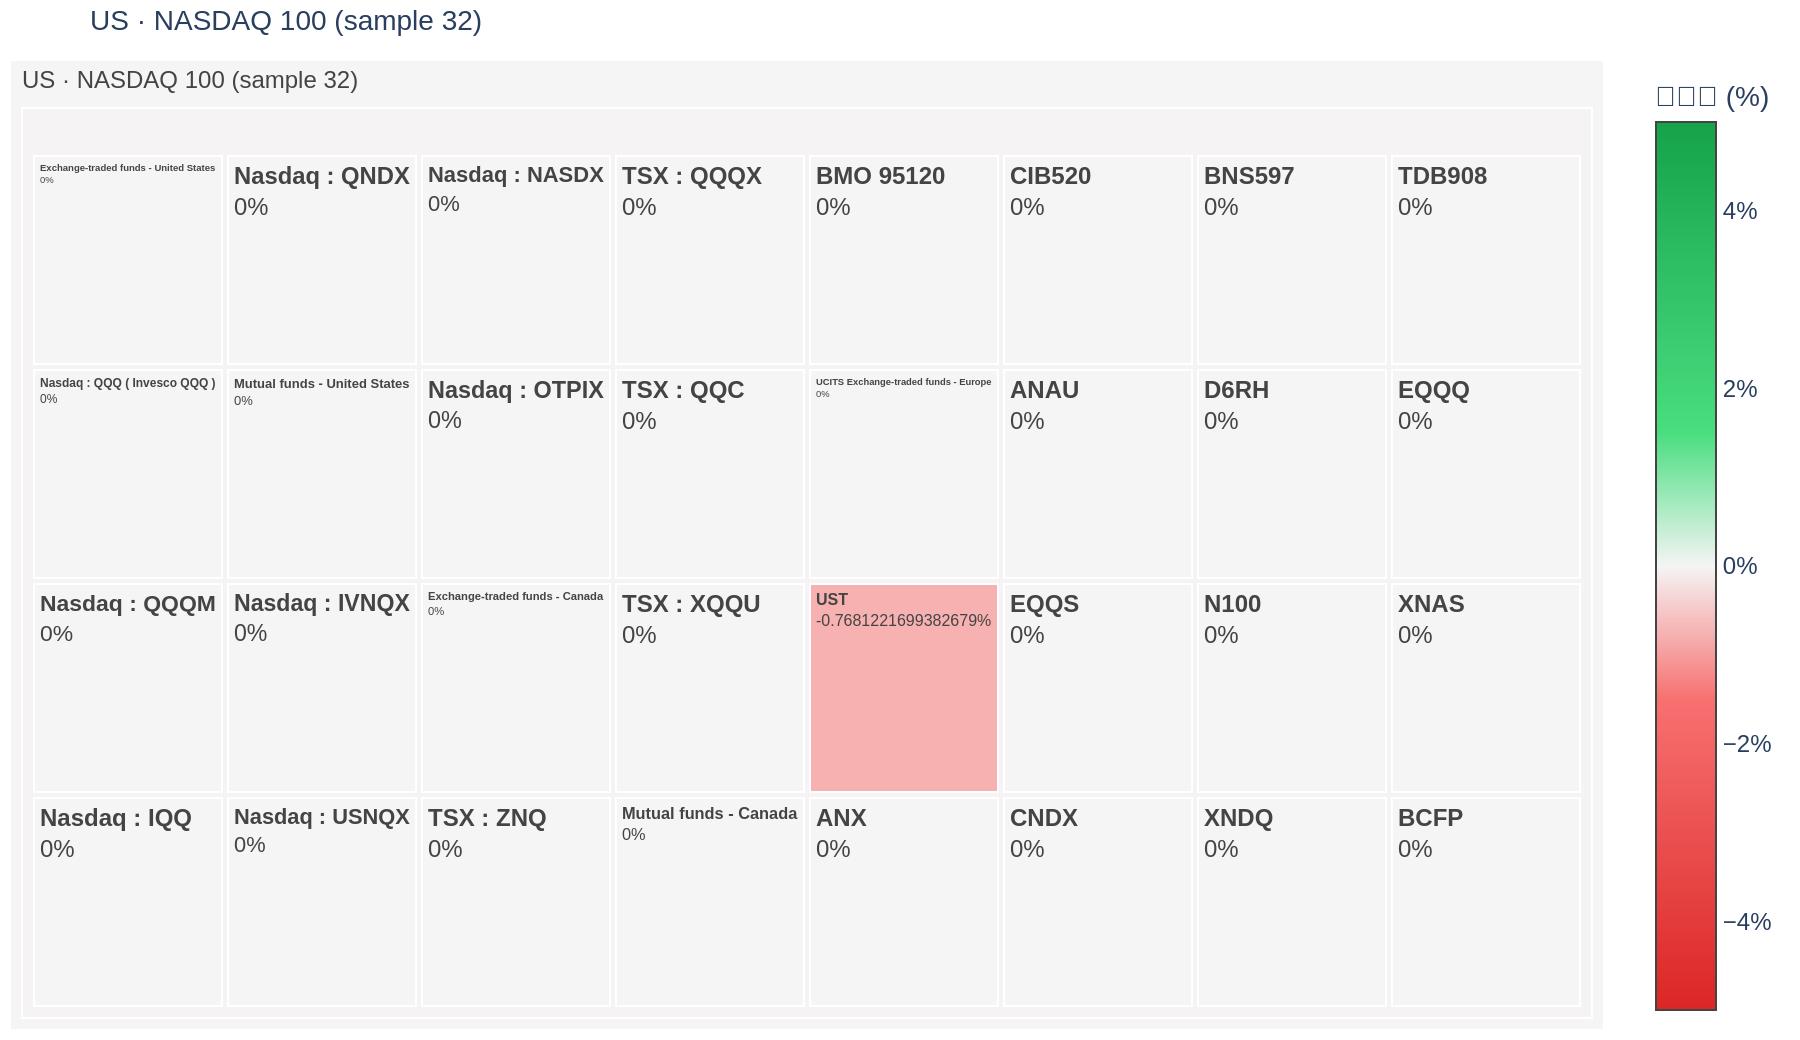The image size is (1800, 1040).
Task: Select the EQQS tile
Action: click(1098, 688)
